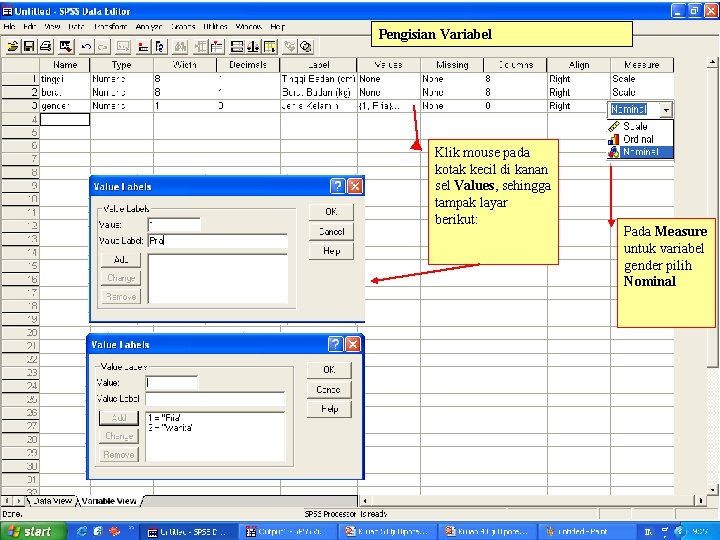Click the SPSS Data Editor taskbar button
The width and height of the screenshot is (720, 540).
coord(188,532)
